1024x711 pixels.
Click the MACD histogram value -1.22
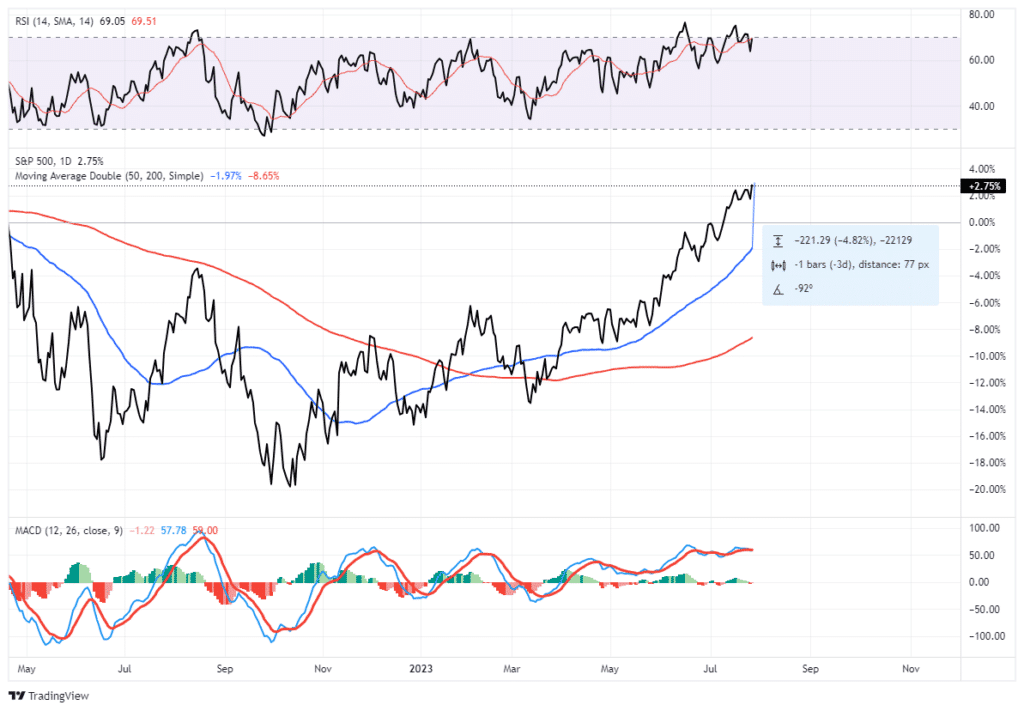(x=140, y=530)
